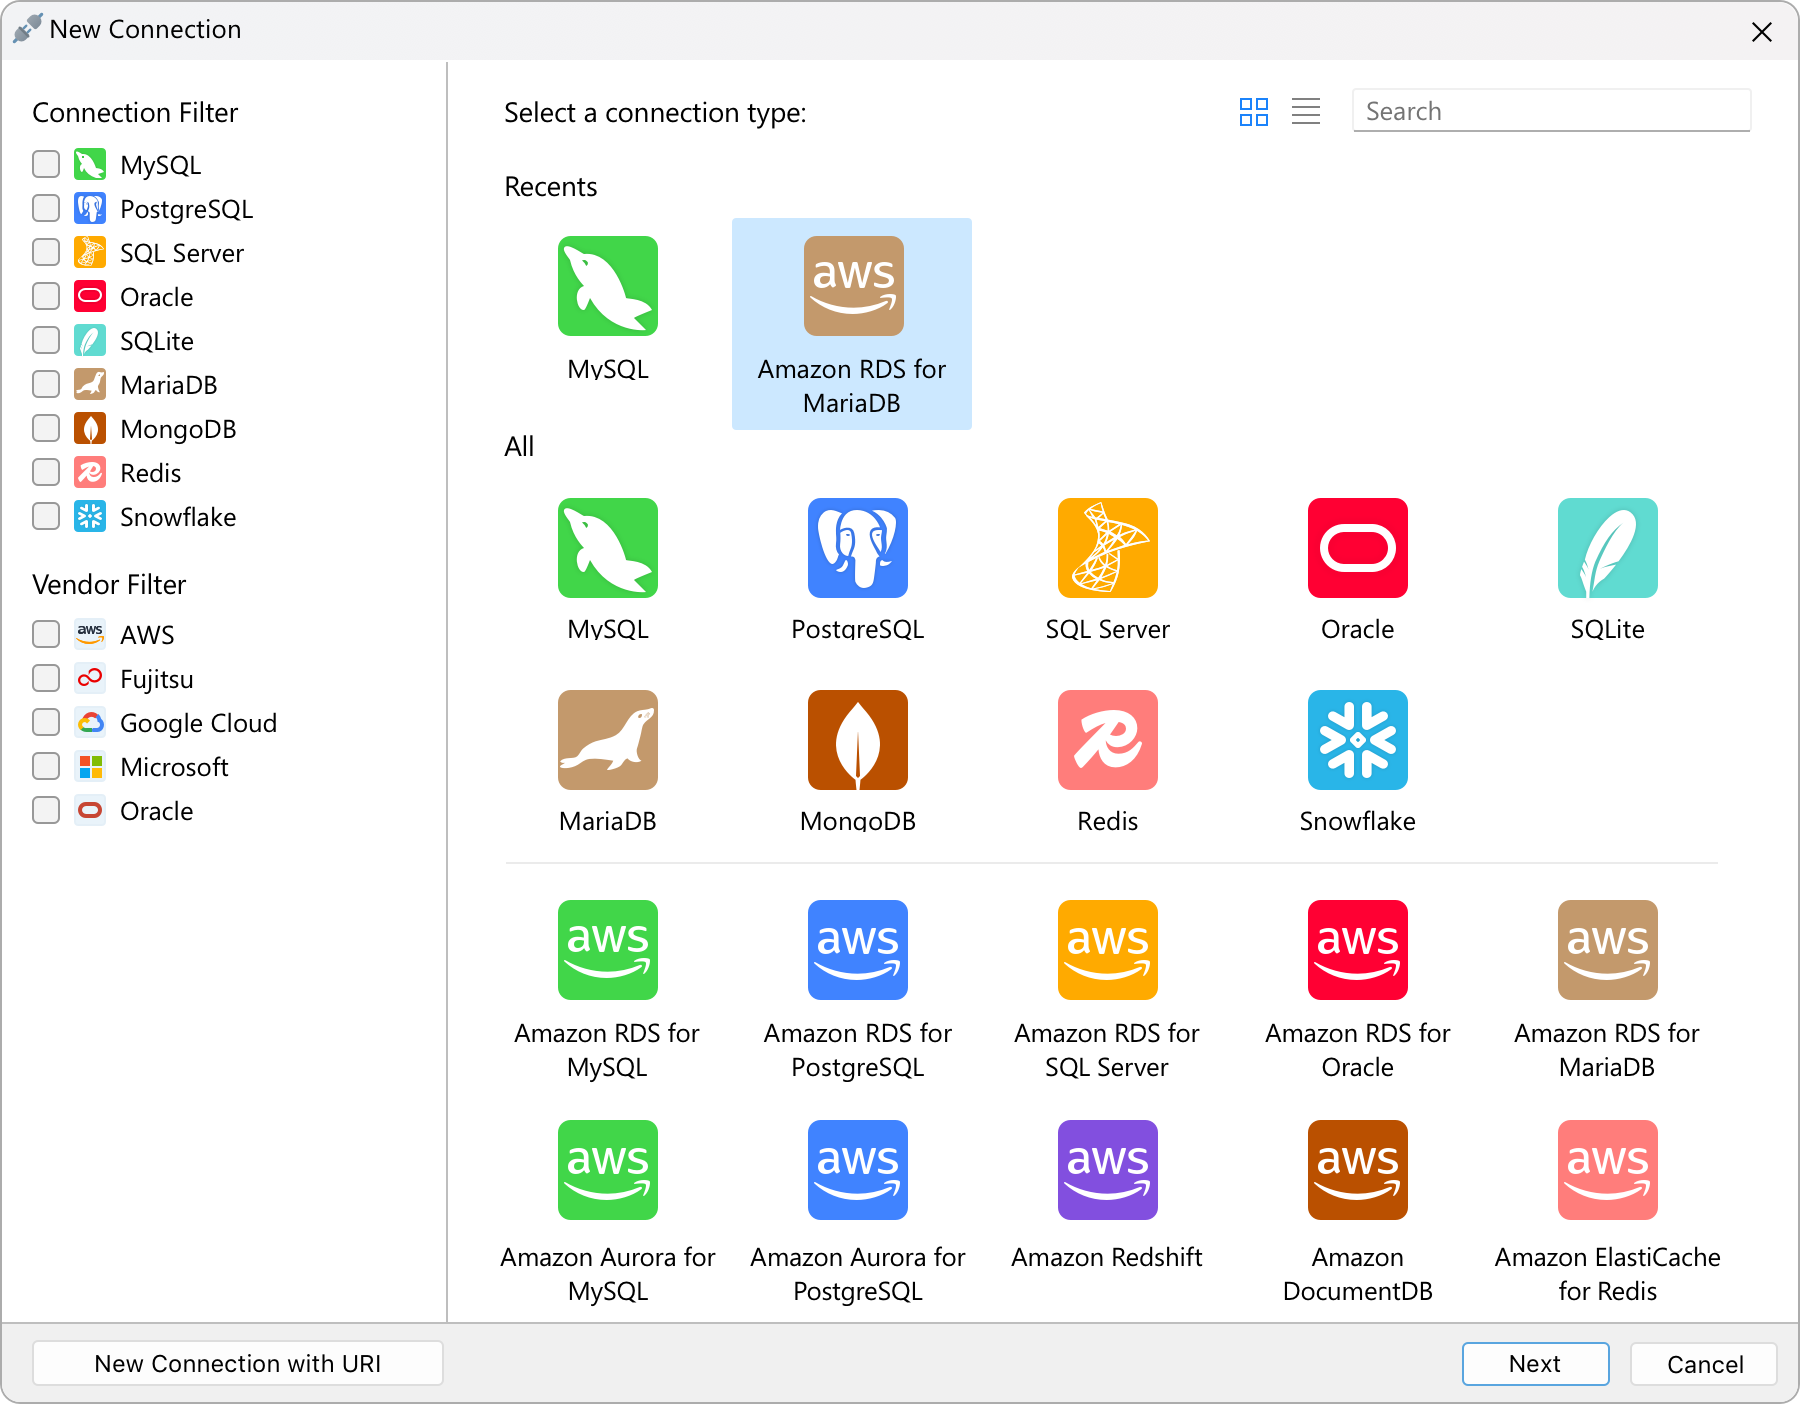Select Amazon RDS for Oracle icon
Screen dimensions: 1800x1404
1357,950
